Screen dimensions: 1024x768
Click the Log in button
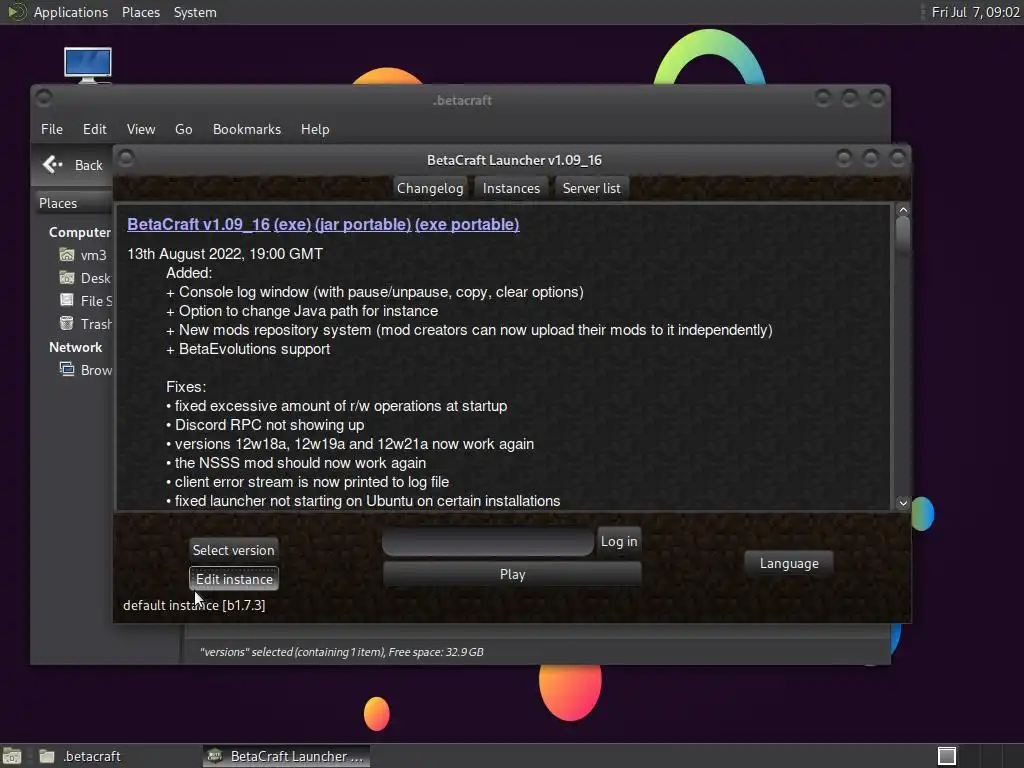tap(619, 541)
